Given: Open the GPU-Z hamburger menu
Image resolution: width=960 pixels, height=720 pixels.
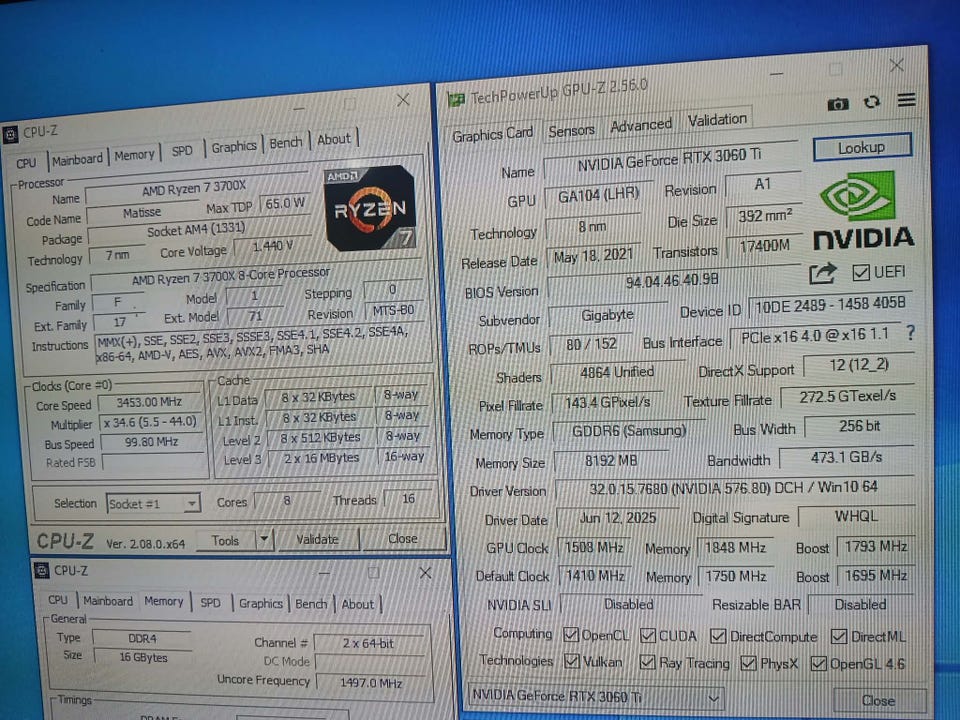Looking at the screenshot, I should [907, 100].
